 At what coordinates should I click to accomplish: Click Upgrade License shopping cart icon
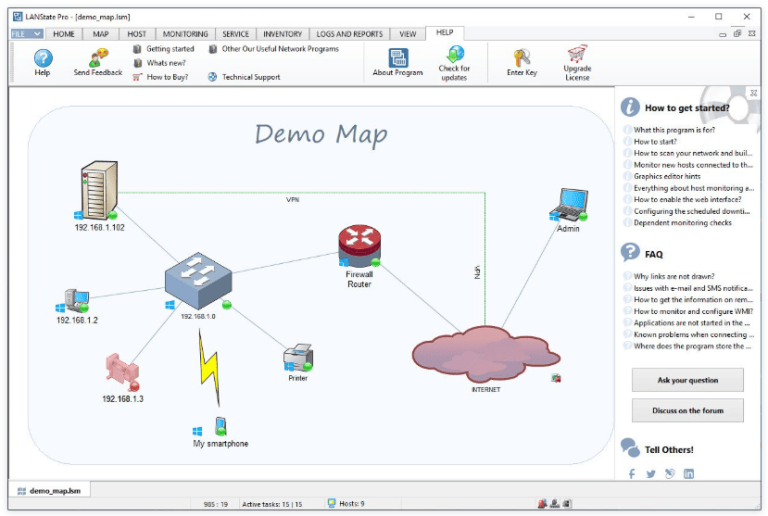point(577,54)
